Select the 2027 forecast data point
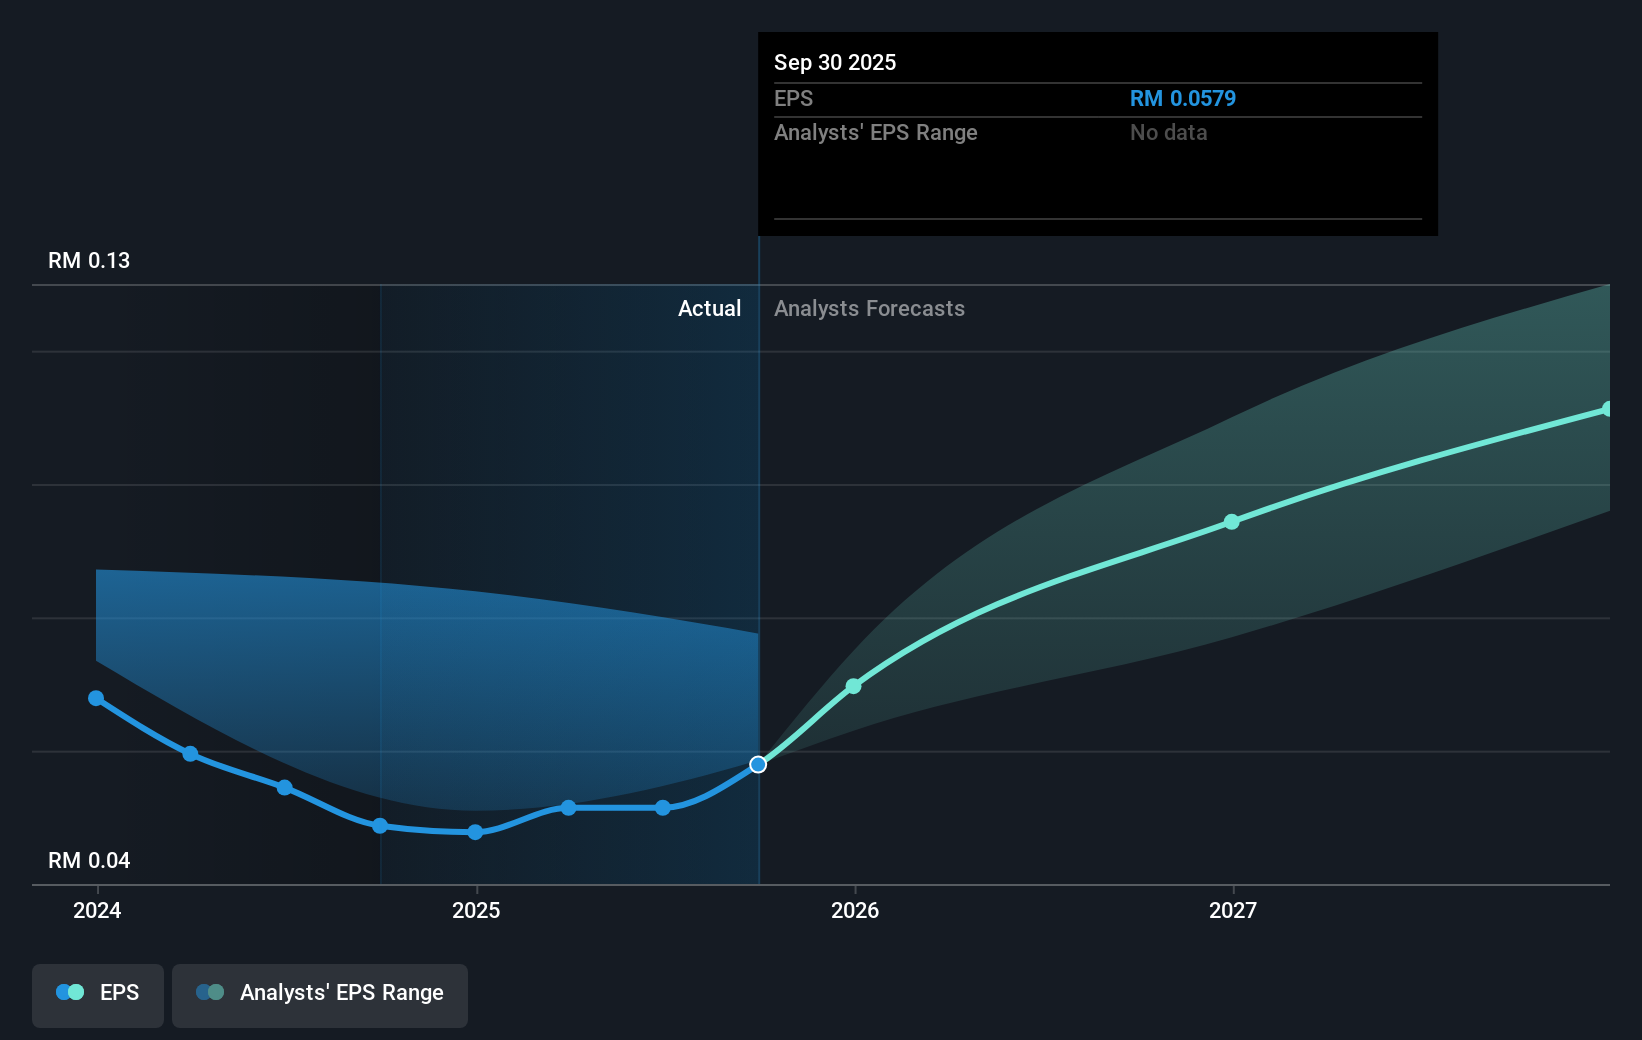Viewport: 1642px width, 1040px height. tap(1231, 521)
